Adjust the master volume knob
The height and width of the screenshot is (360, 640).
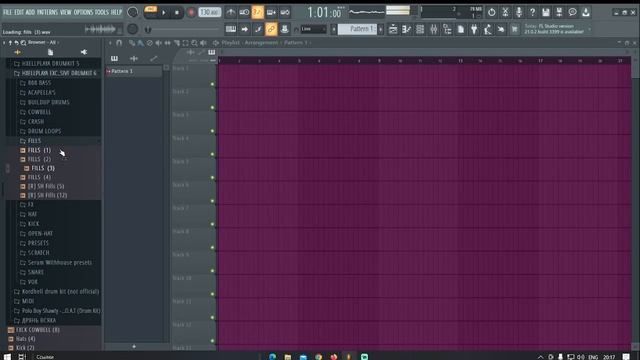tap(132, 12)
